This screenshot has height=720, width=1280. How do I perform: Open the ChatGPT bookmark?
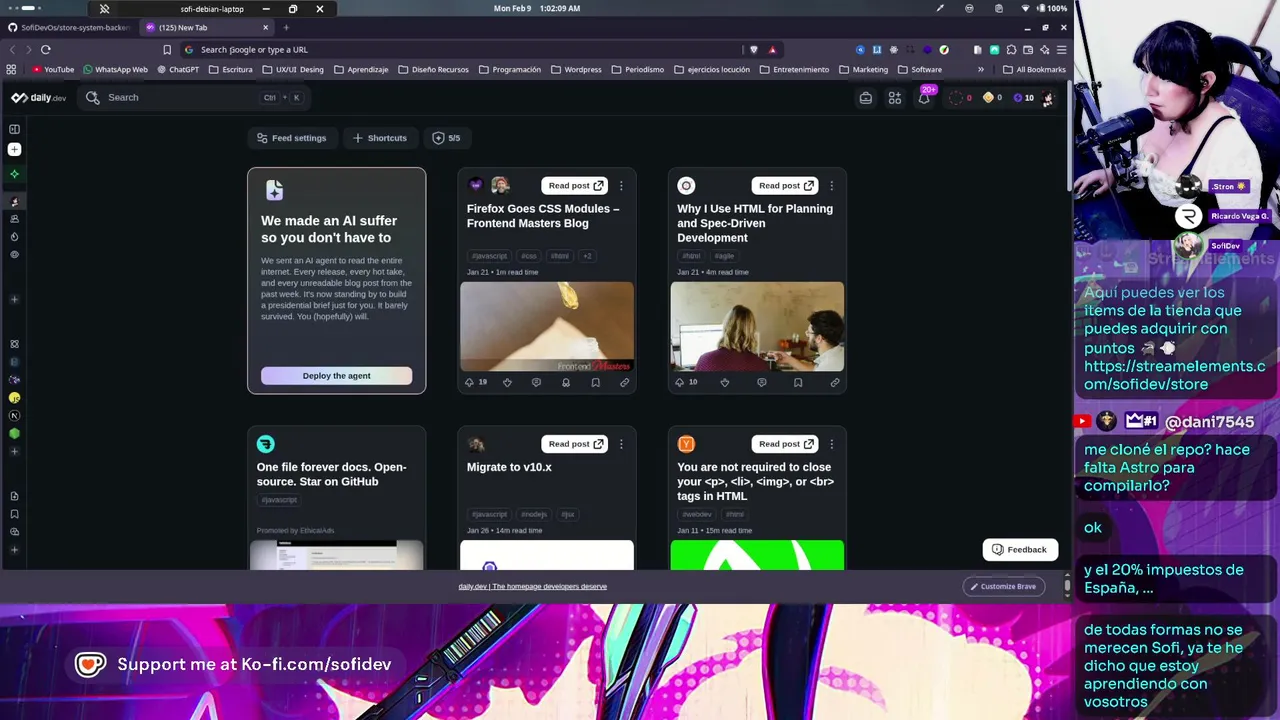[x=178, y=69]
